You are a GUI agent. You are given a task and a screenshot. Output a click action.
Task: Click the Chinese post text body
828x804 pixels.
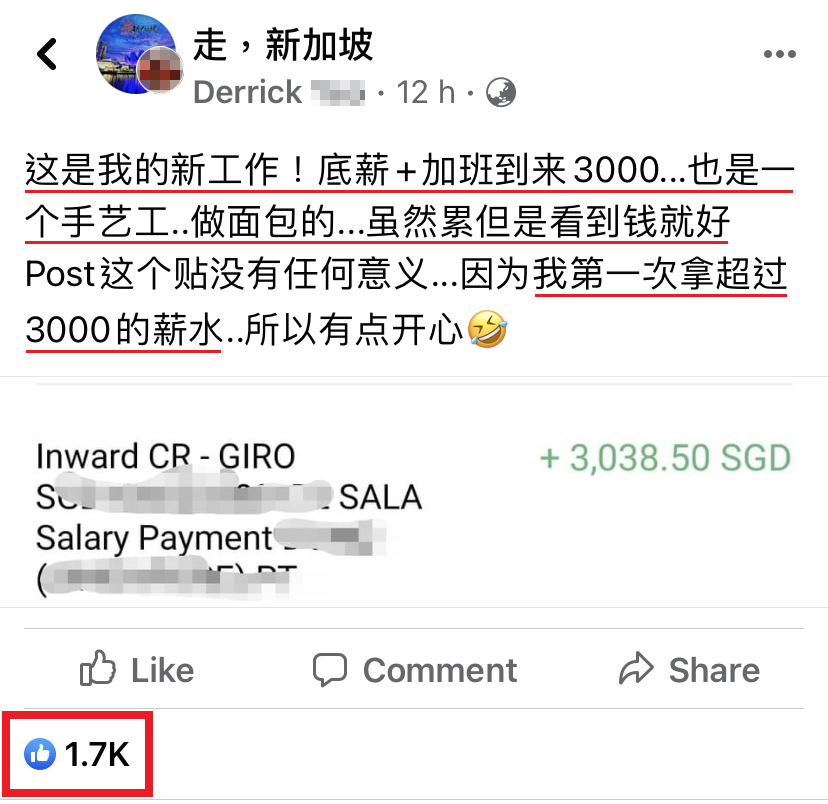pos(409,249)
